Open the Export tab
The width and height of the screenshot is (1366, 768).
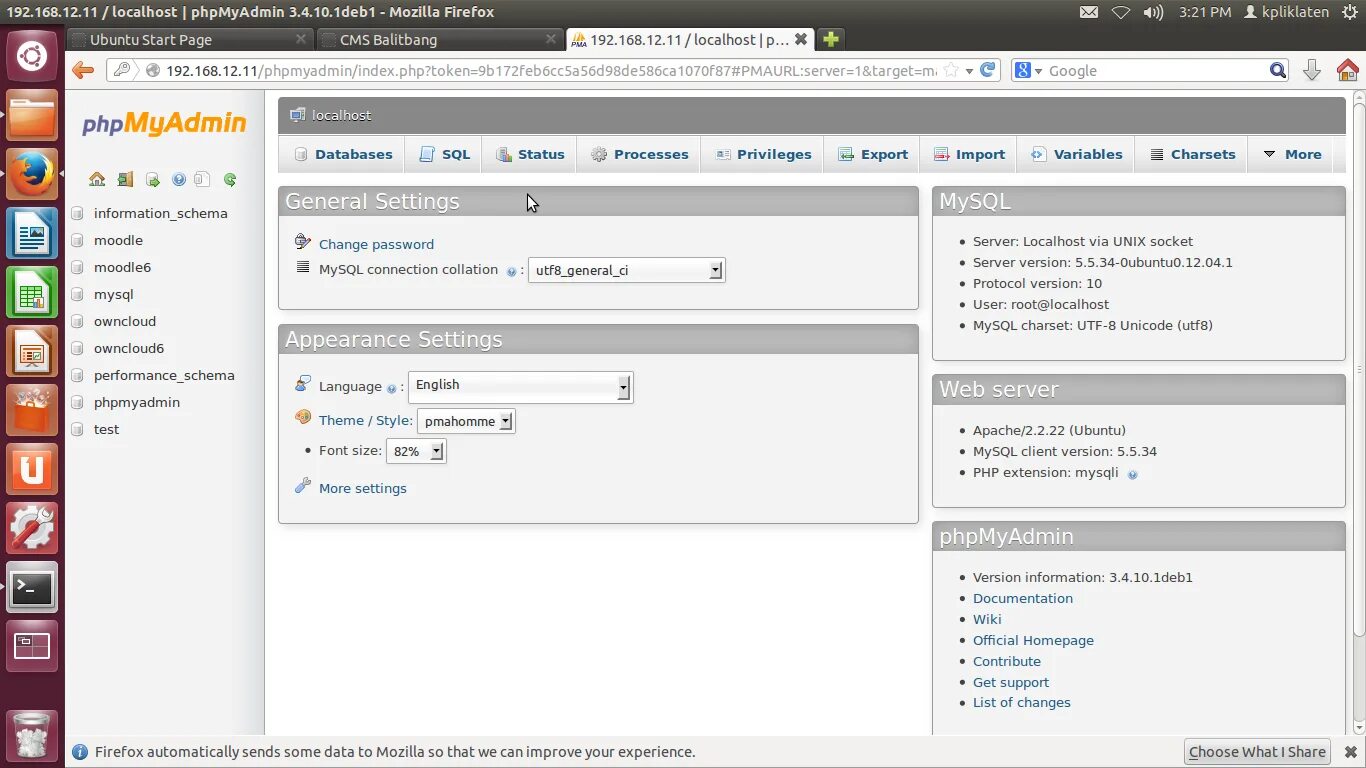(873, 154)
